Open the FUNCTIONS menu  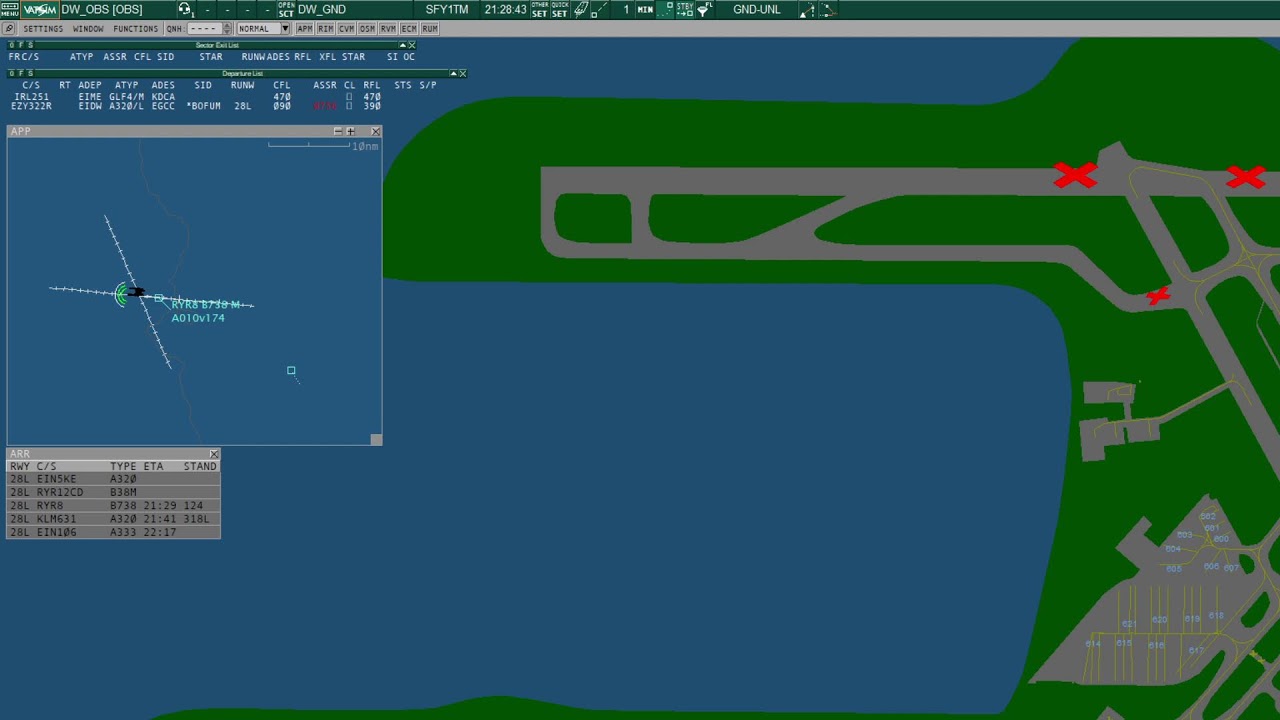(x=135, y=29)
